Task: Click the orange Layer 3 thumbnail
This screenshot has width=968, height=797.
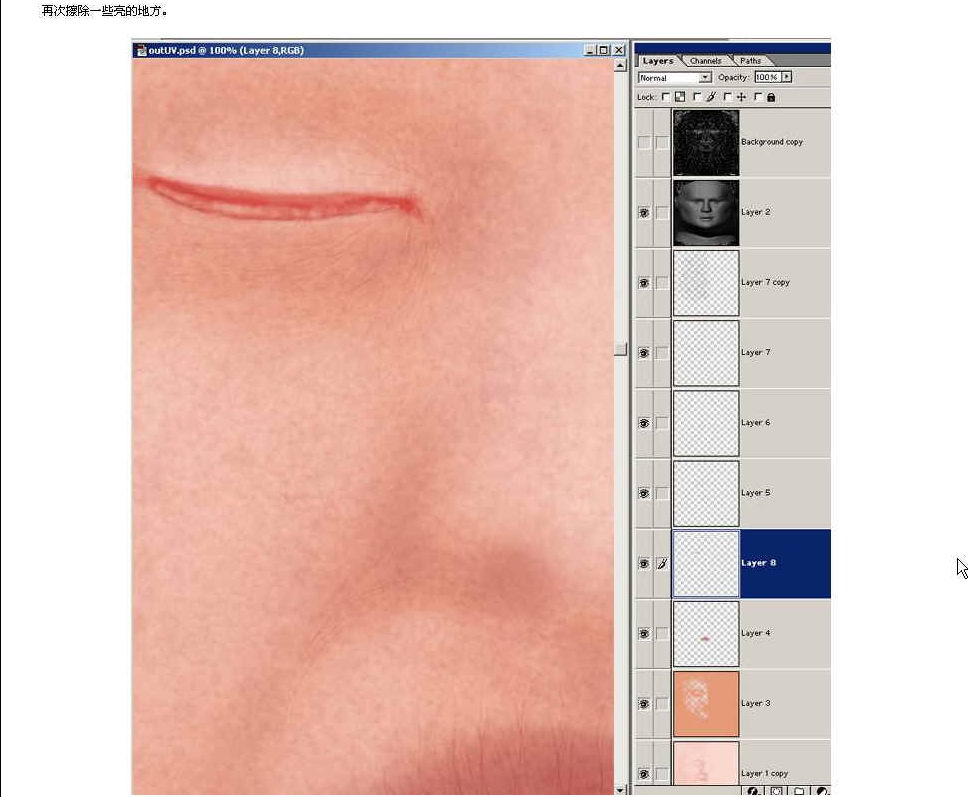Action: coord(706,704)
